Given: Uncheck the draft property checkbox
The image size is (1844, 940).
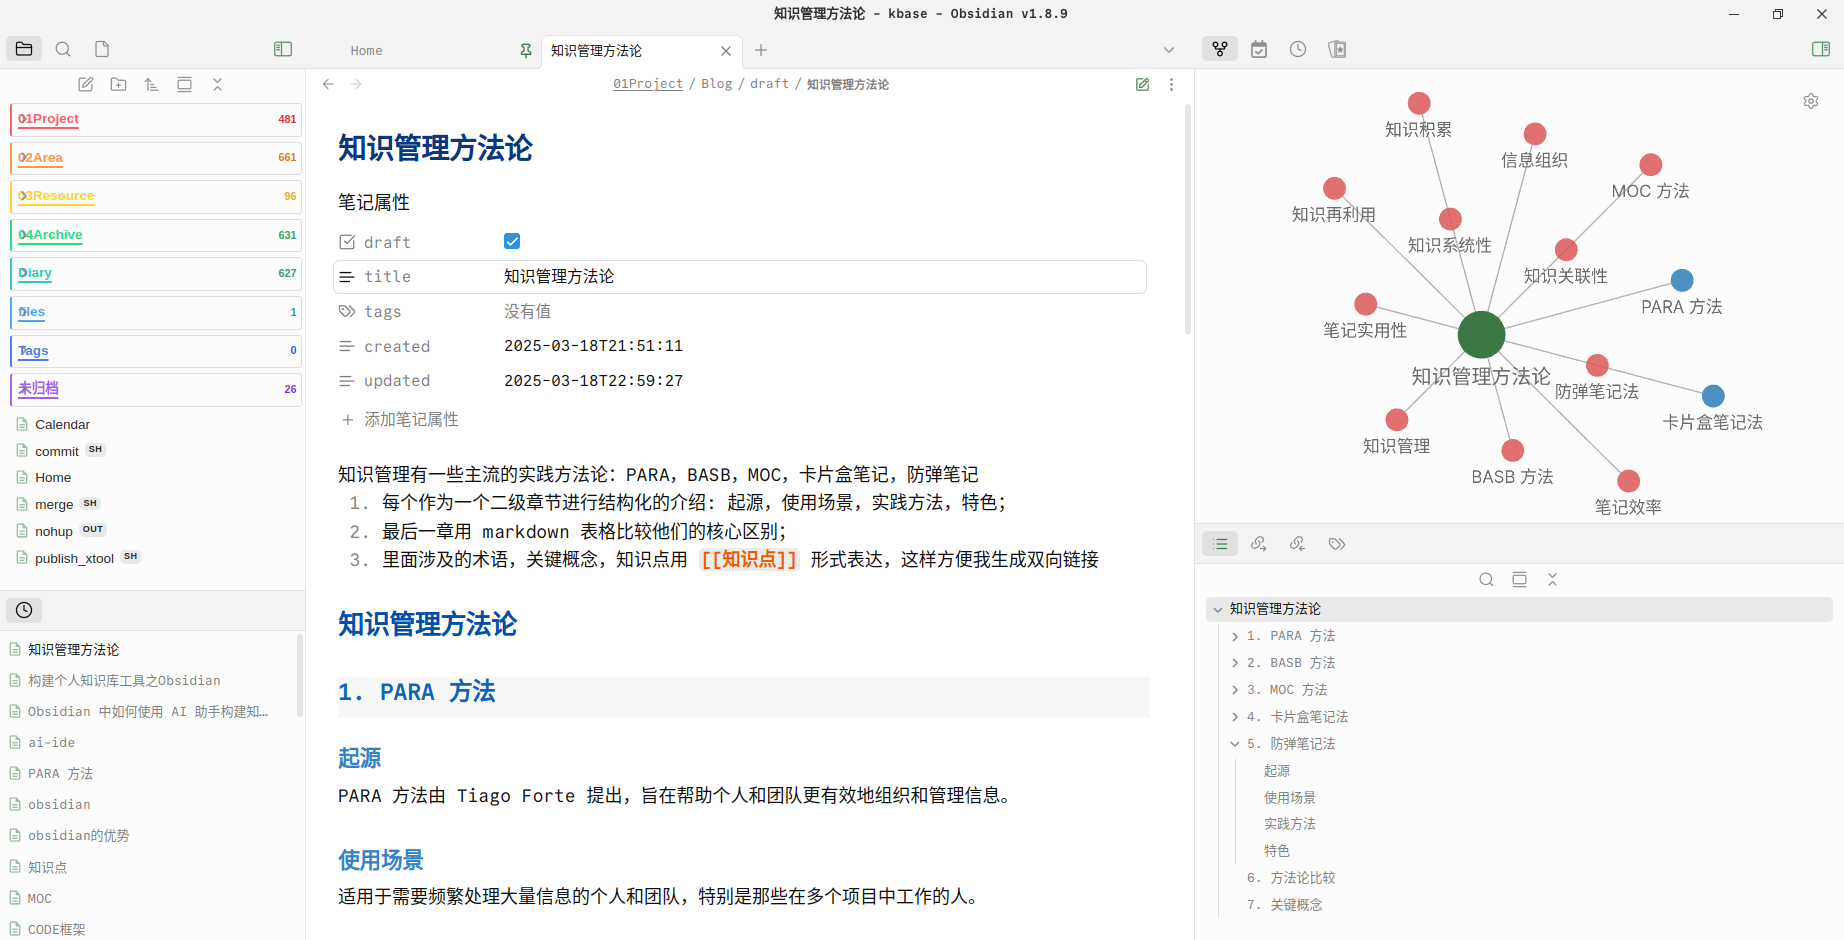Looking at the screenshot, I should coord(512,241).
